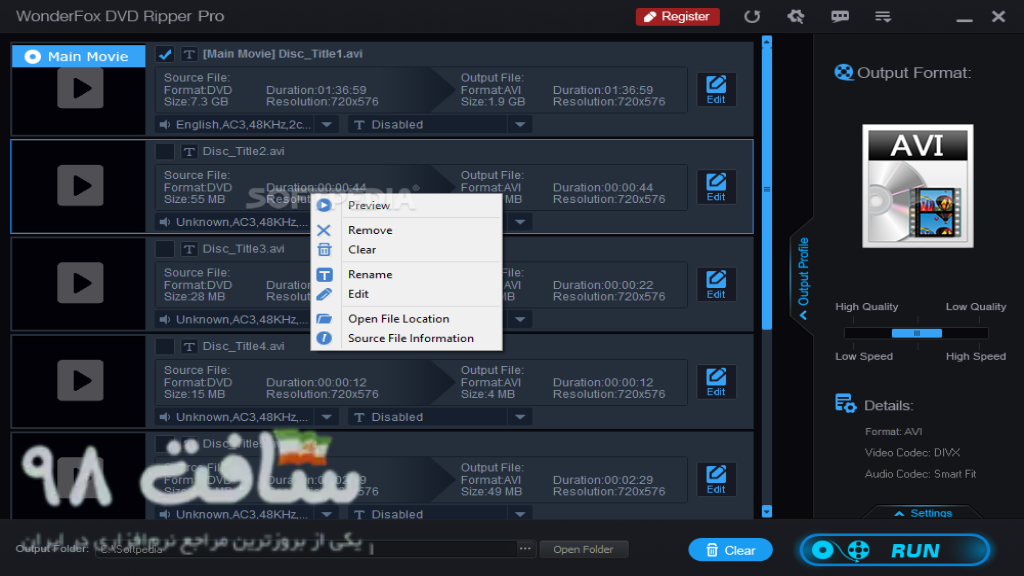1024x576 pixels.
Task: Click scrollbar up arrow of title list
Action: coord(767,42)
